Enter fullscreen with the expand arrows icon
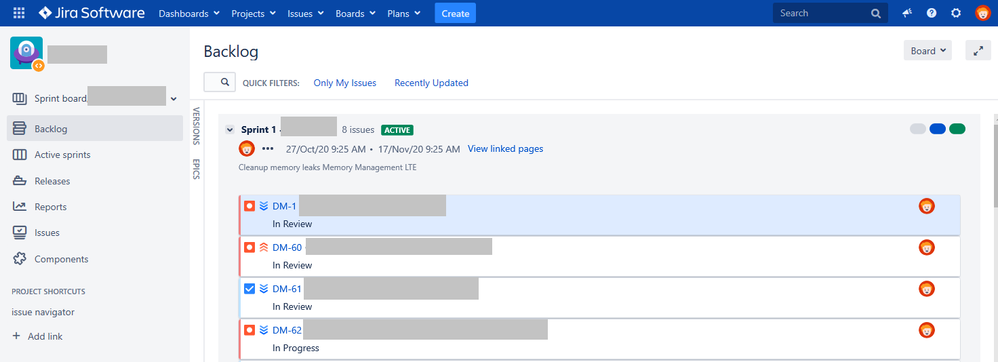Image resolution: width=998 pixels, height=362 pixels. coord(978,51)
